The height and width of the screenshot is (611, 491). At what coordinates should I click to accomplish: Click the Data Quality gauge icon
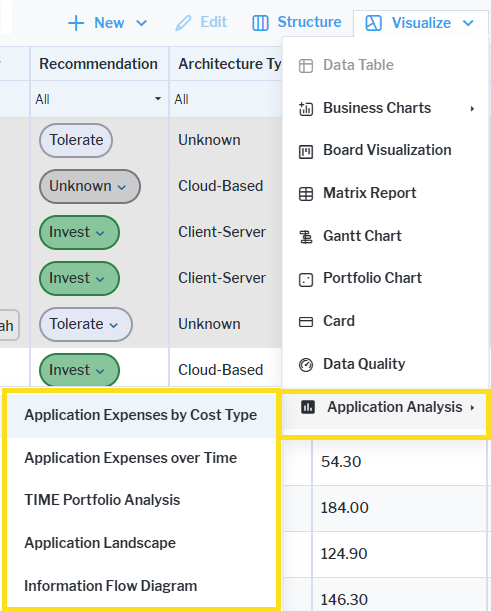click(306, 365)
